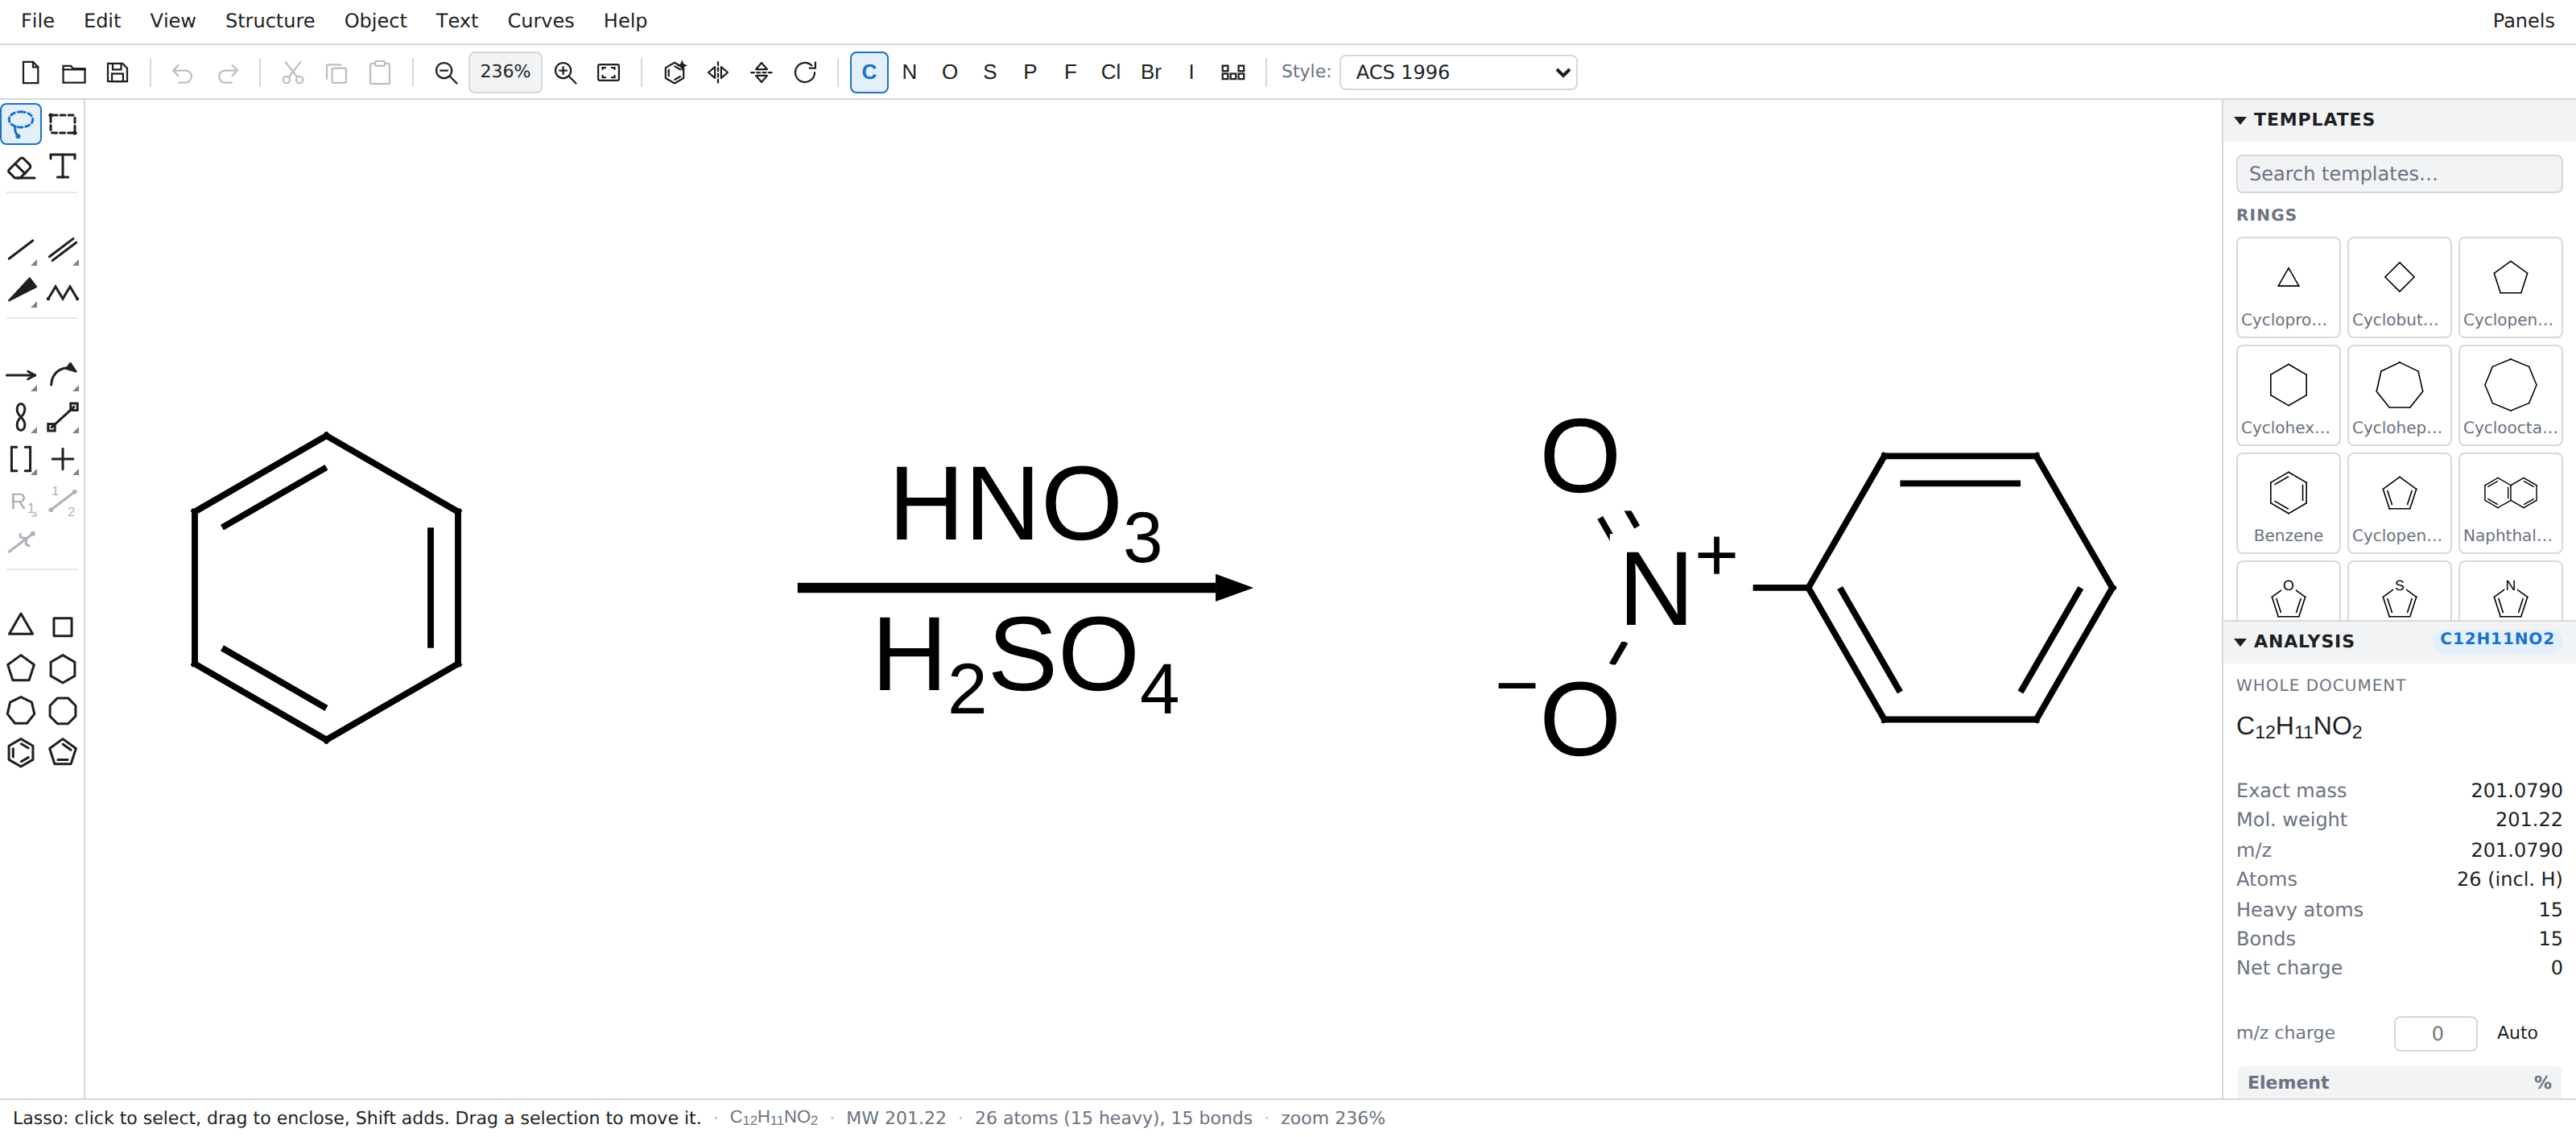Rotate the selection

click(x=806, y=72)
